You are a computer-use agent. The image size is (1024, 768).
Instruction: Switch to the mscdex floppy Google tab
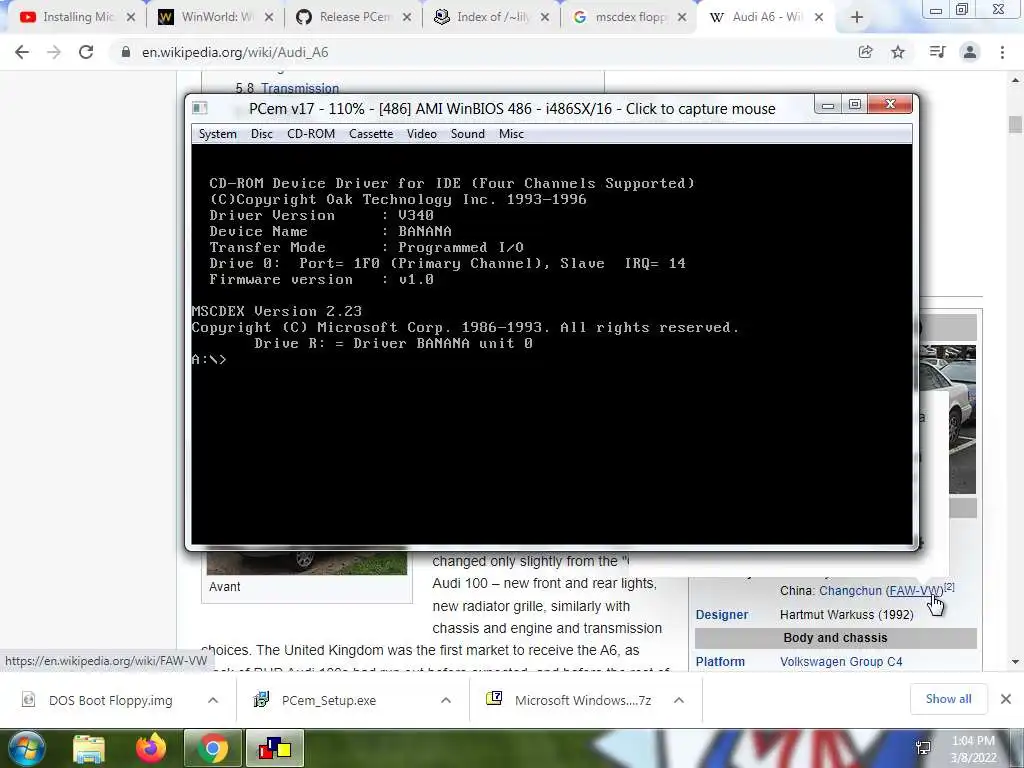630,17
